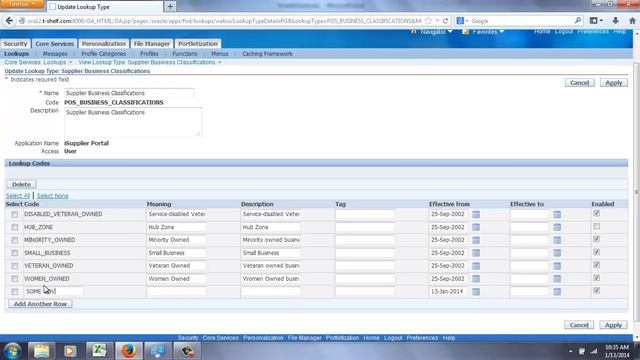Image resolution: width=640 pixels, height=360 pixels.
Task: Switch to Firefox in taskbar
Action: pos(129,351)
